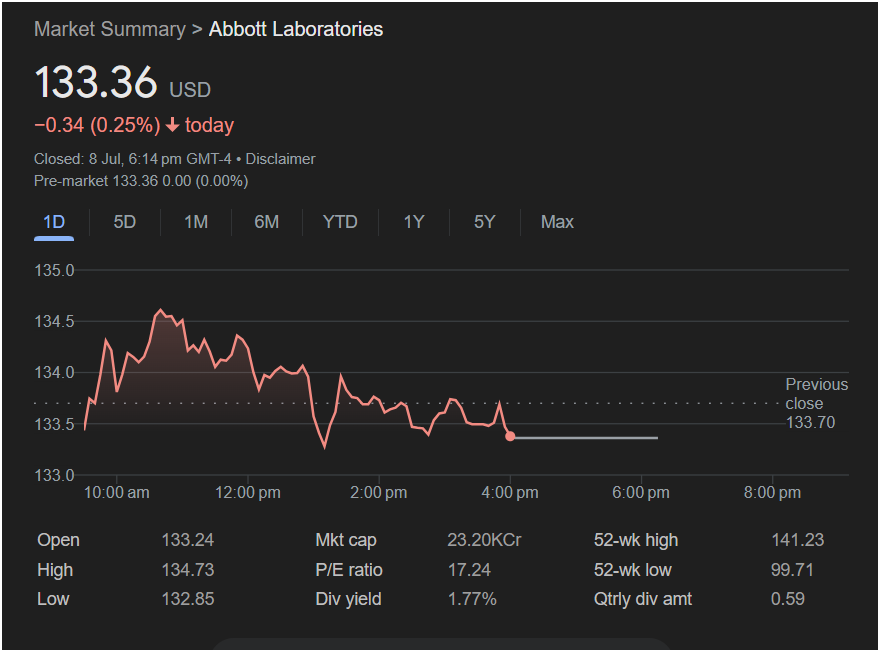Switch to the 1M time range tab
This screenshot has width=880, height=652.
point(196,222)
